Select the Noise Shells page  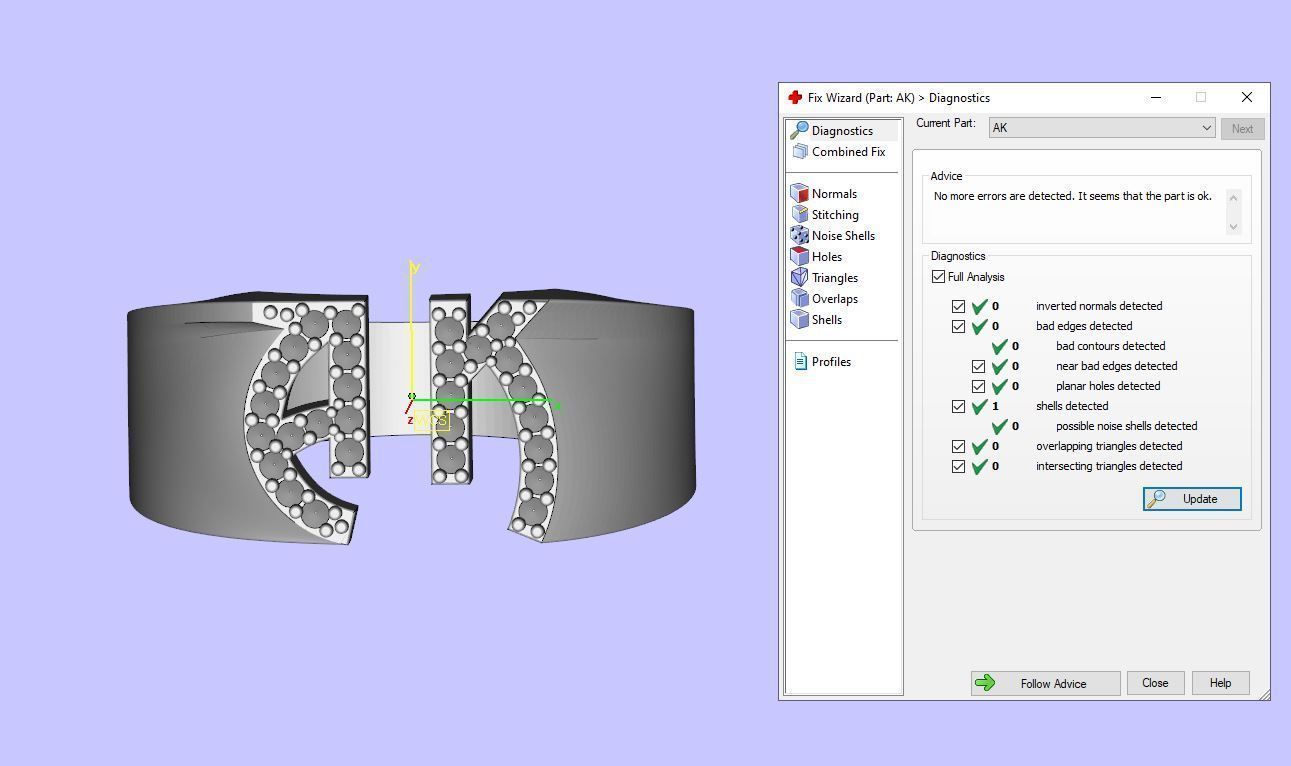pyautogui.click(x=843, y=236)
